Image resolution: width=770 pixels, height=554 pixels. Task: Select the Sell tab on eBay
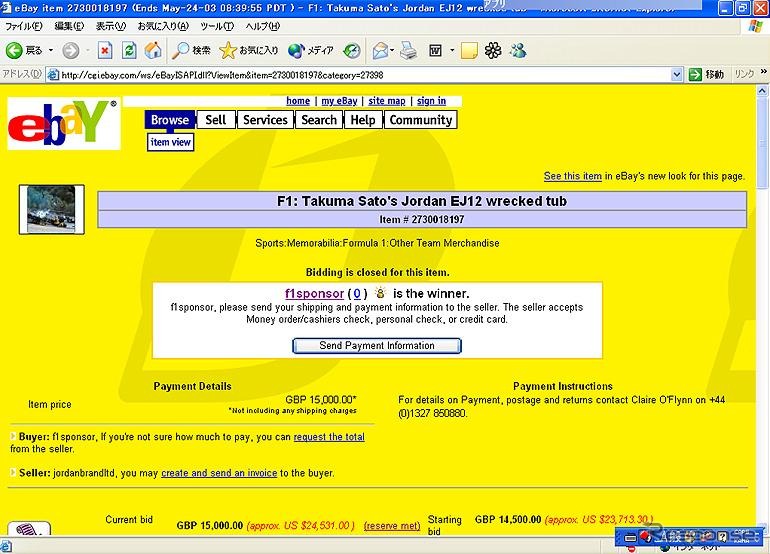[x=215, y=120]
